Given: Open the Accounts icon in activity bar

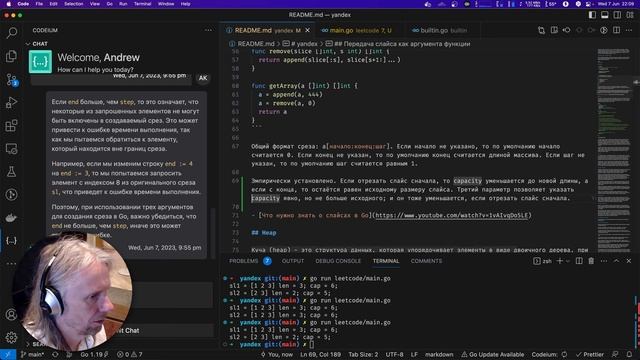Looking at the screenshot, I should (11, 315).
